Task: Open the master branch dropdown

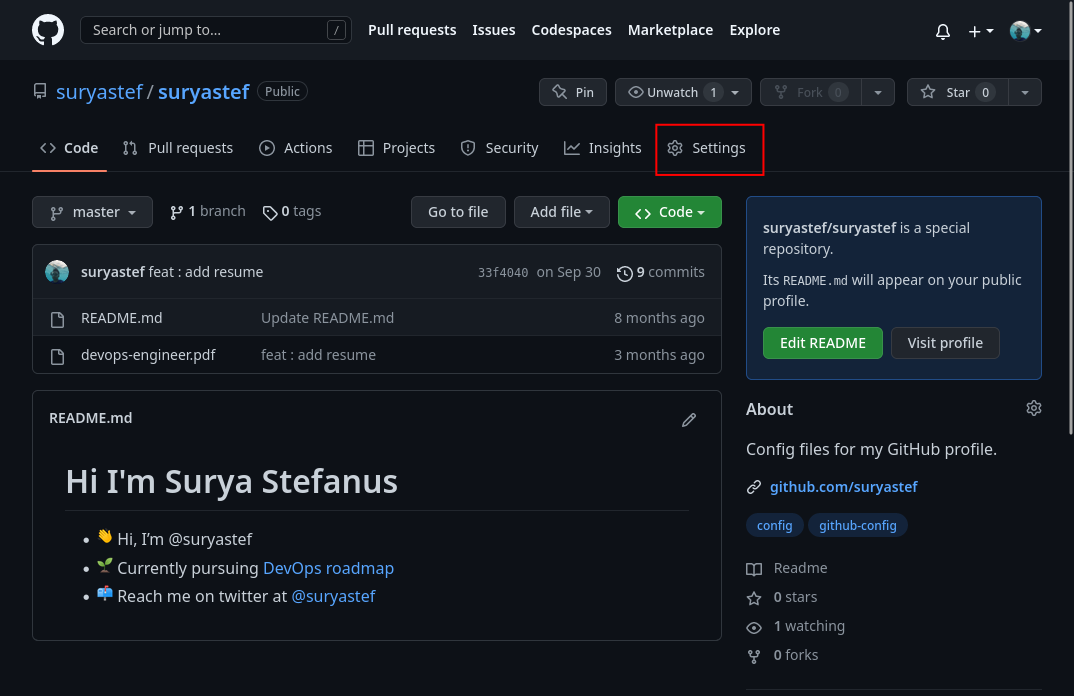Action: point(92,212)
